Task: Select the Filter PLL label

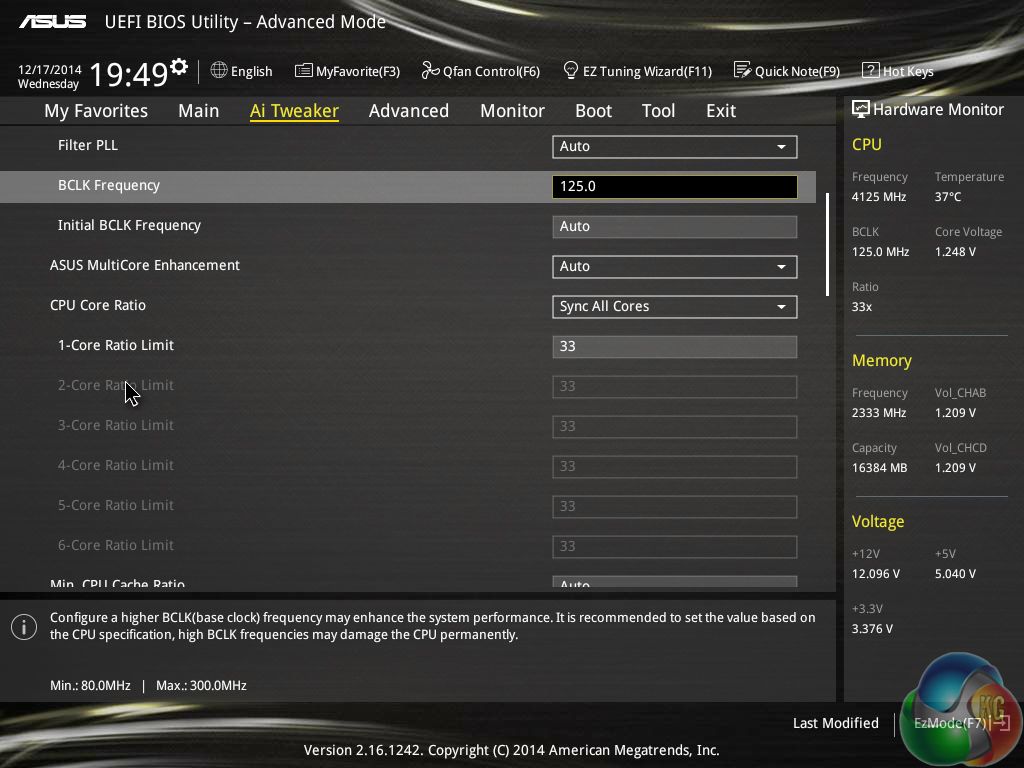Action: pyautogui.click(x=88, y=145)
